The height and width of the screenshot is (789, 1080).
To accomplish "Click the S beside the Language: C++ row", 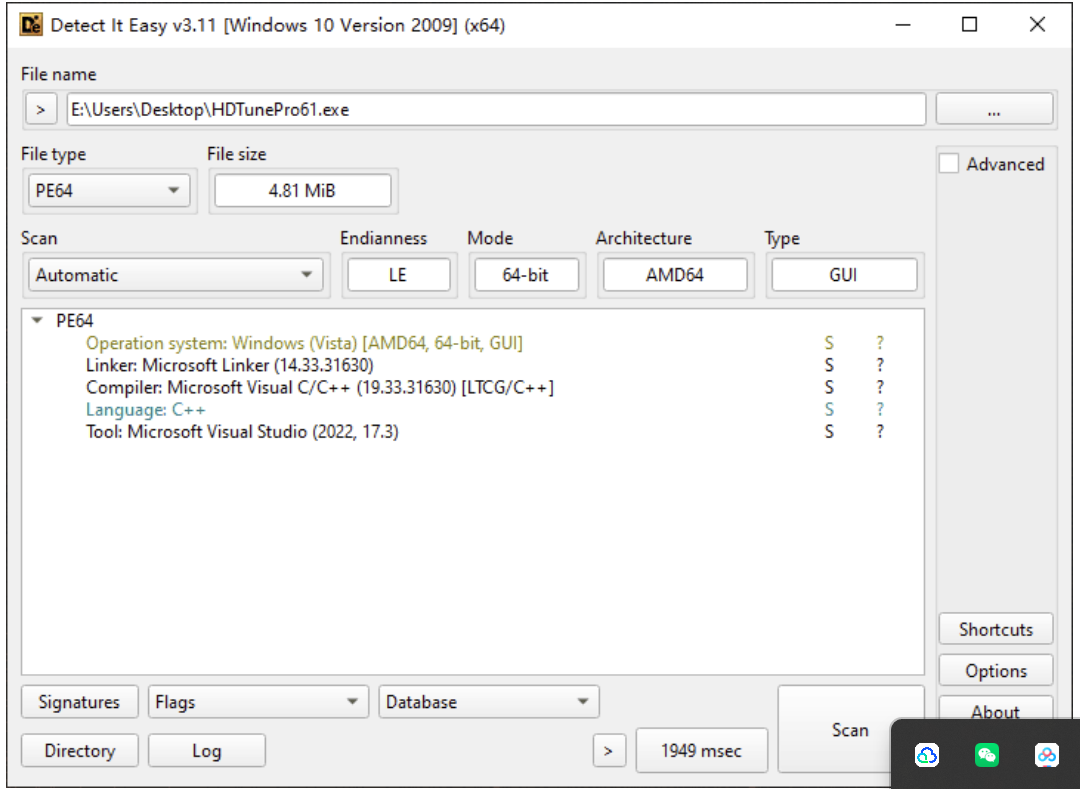I will pos(828,409).
